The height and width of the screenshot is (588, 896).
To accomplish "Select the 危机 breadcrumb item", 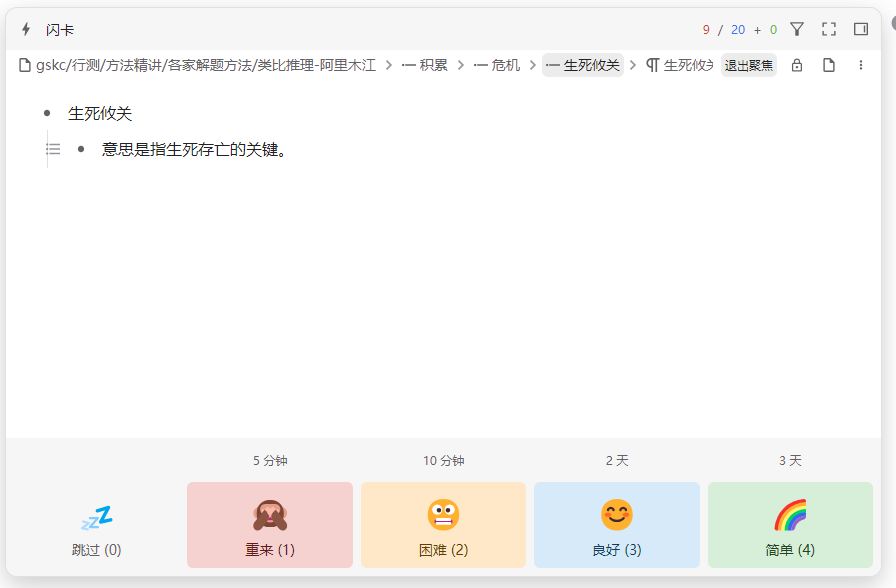I will pyautogui.click(x=497, y=65).
